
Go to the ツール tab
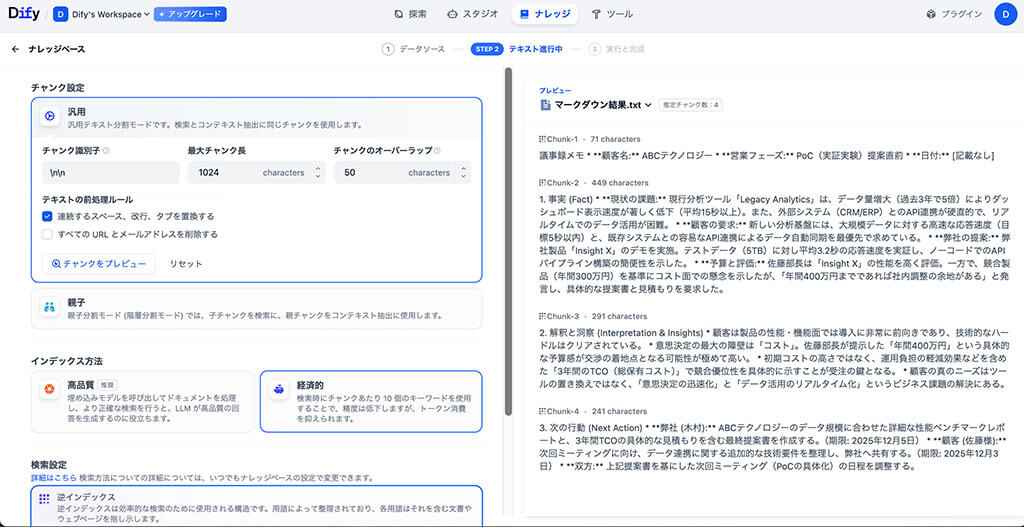(612, 14)
